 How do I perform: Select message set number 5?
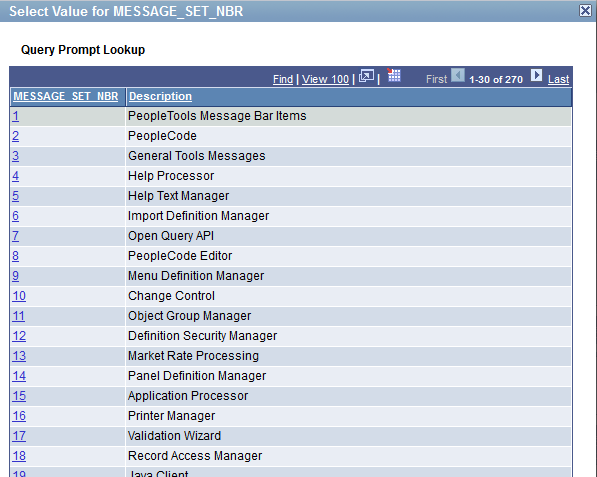click(15, 196)
